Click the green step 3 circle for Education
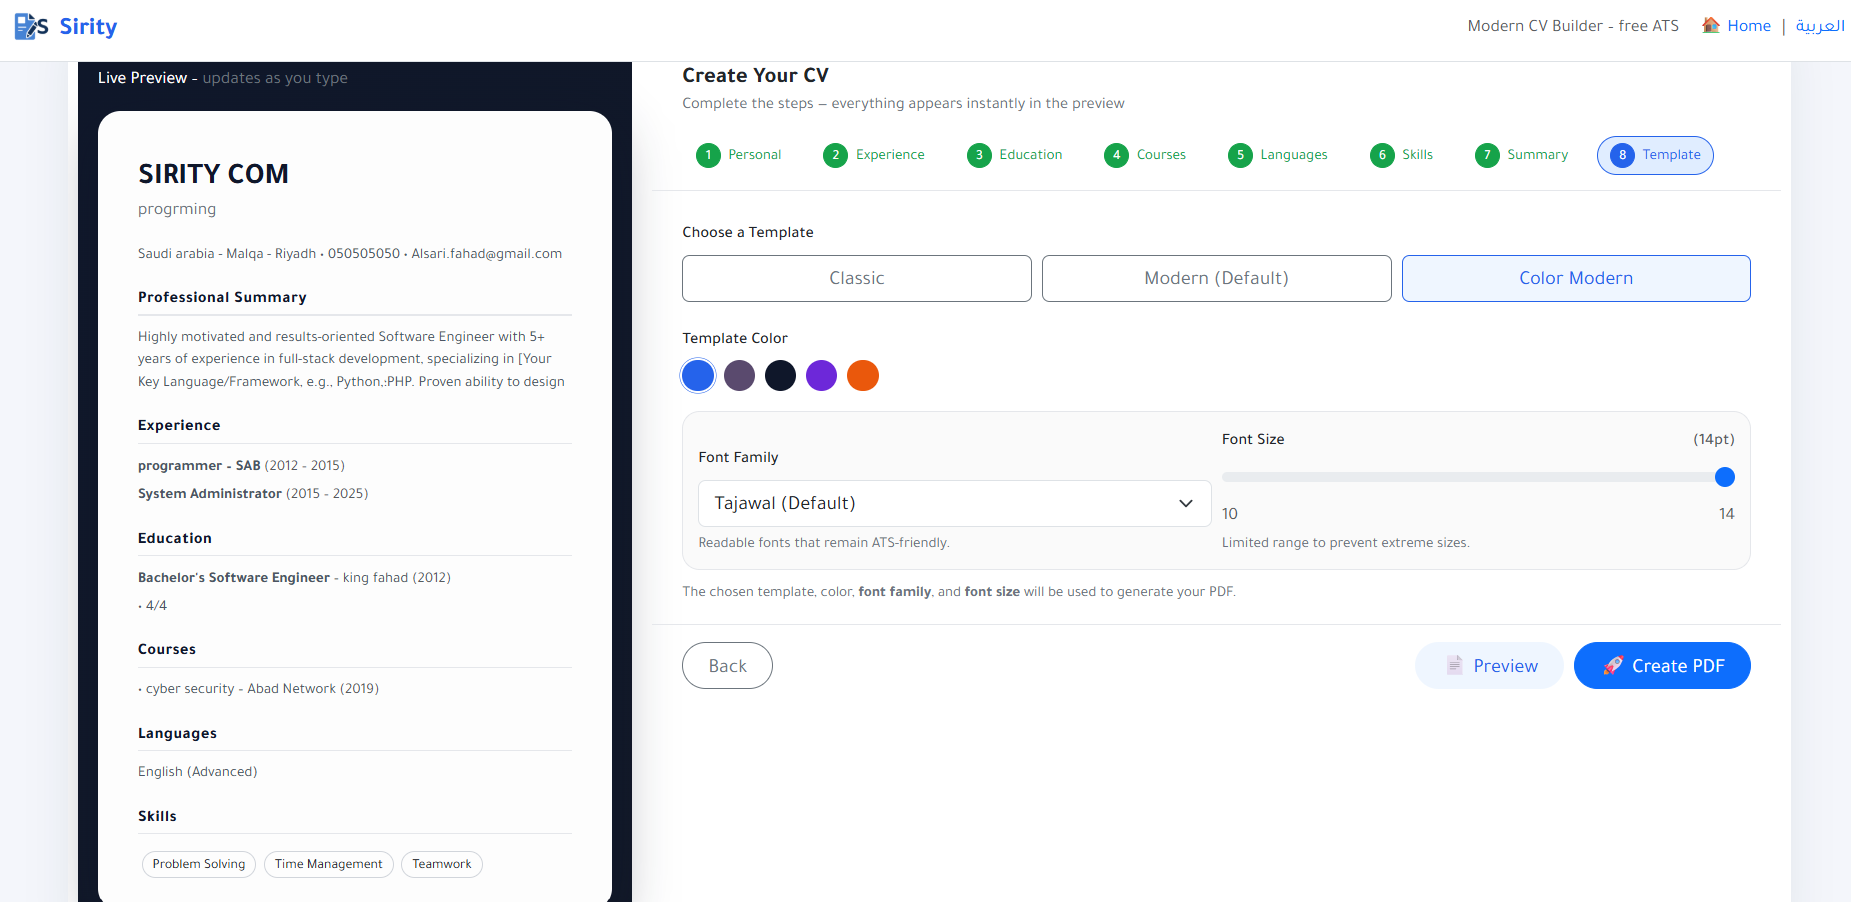Screen dimensions: 1851x902 979,155
